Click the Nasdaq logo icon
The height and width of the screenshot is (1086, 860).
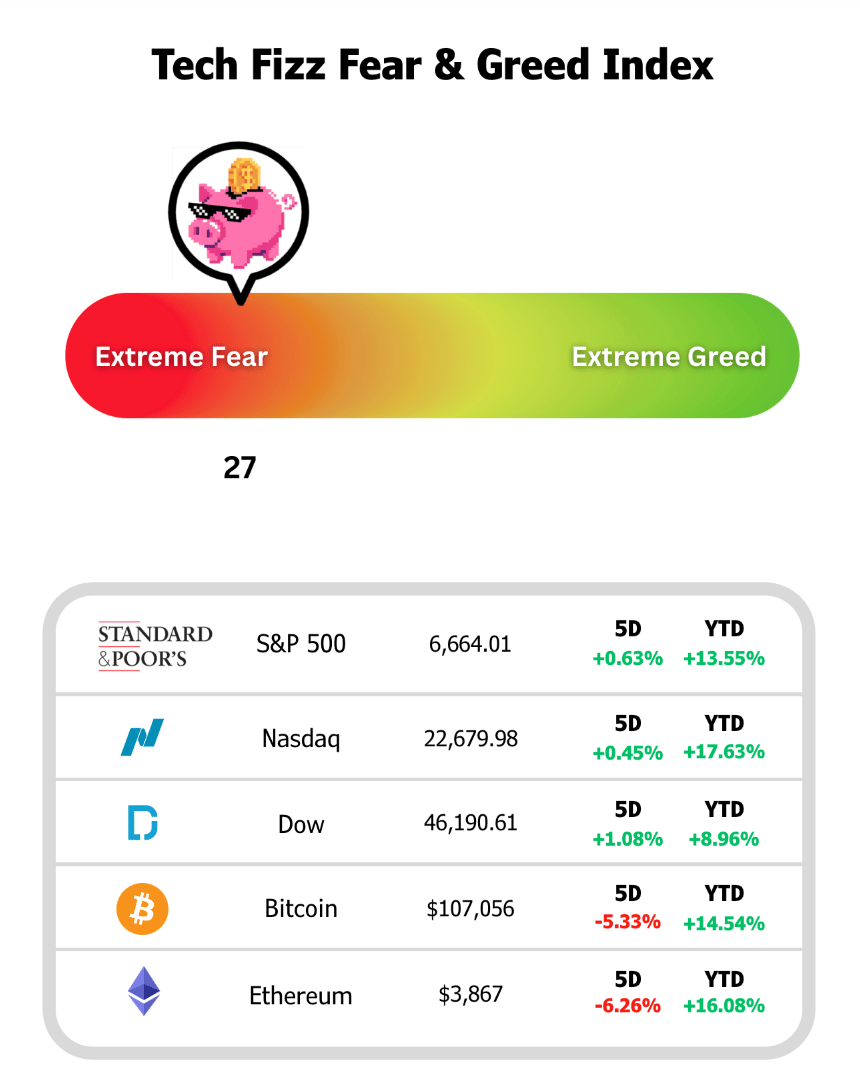142,738
